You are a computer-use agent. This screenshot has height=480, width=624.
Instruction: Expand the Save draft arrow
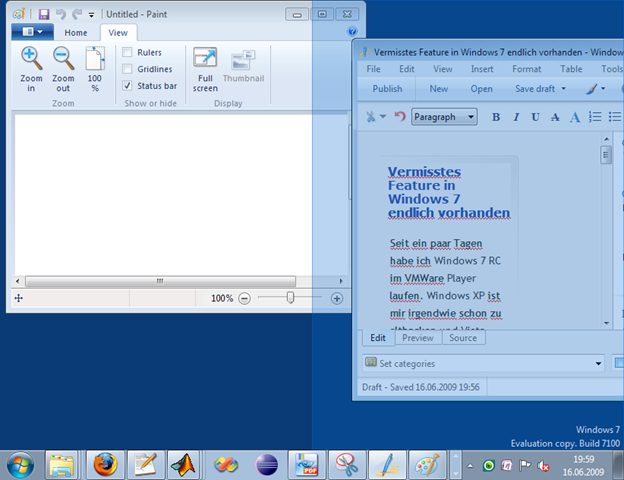click(x=564, y=88)
